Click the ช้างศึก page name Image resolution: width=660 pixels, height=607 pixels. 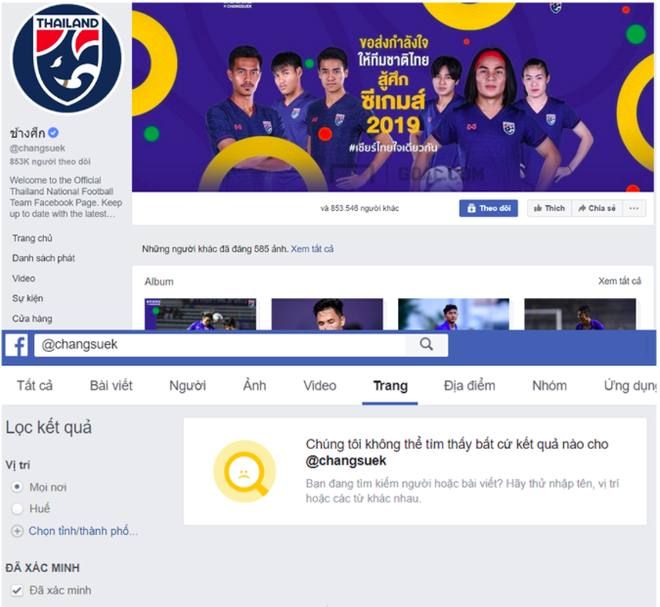(27, 133)
